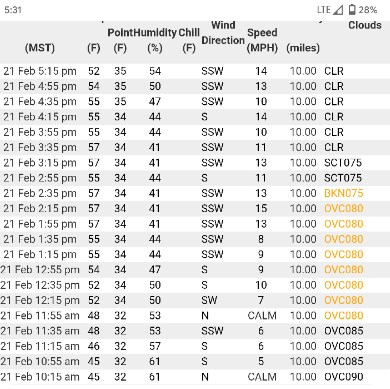This screenshot has height=389, width=390.
Task: Tap the battery icon in status bar
Action: pyautogui.click(x=352, y=10)
